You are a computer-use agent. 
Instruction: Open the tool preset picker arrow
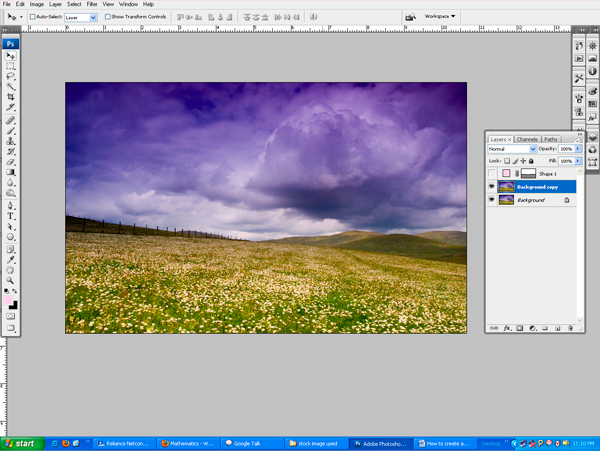[x=21, y=17]
